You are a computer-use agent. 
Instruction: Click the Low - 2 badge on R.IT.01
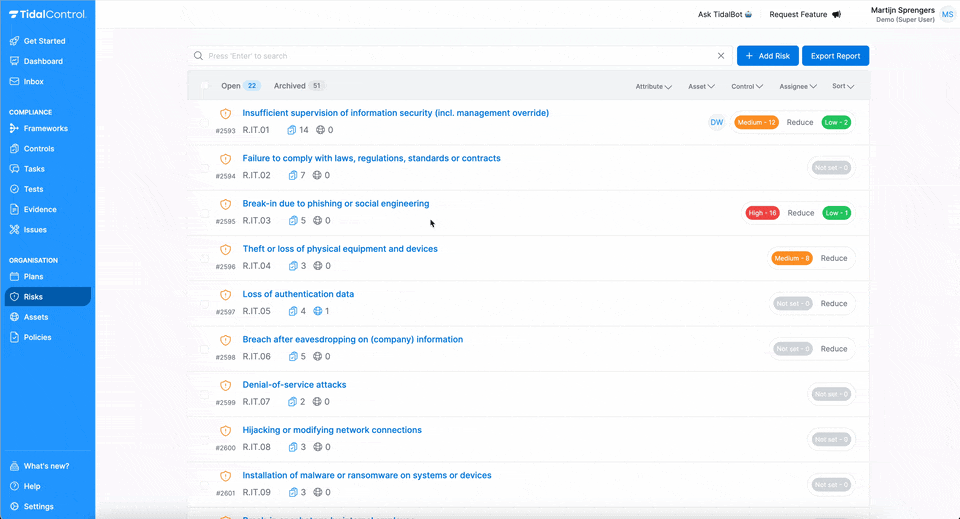pyautogui.click(x=836, y=122)
